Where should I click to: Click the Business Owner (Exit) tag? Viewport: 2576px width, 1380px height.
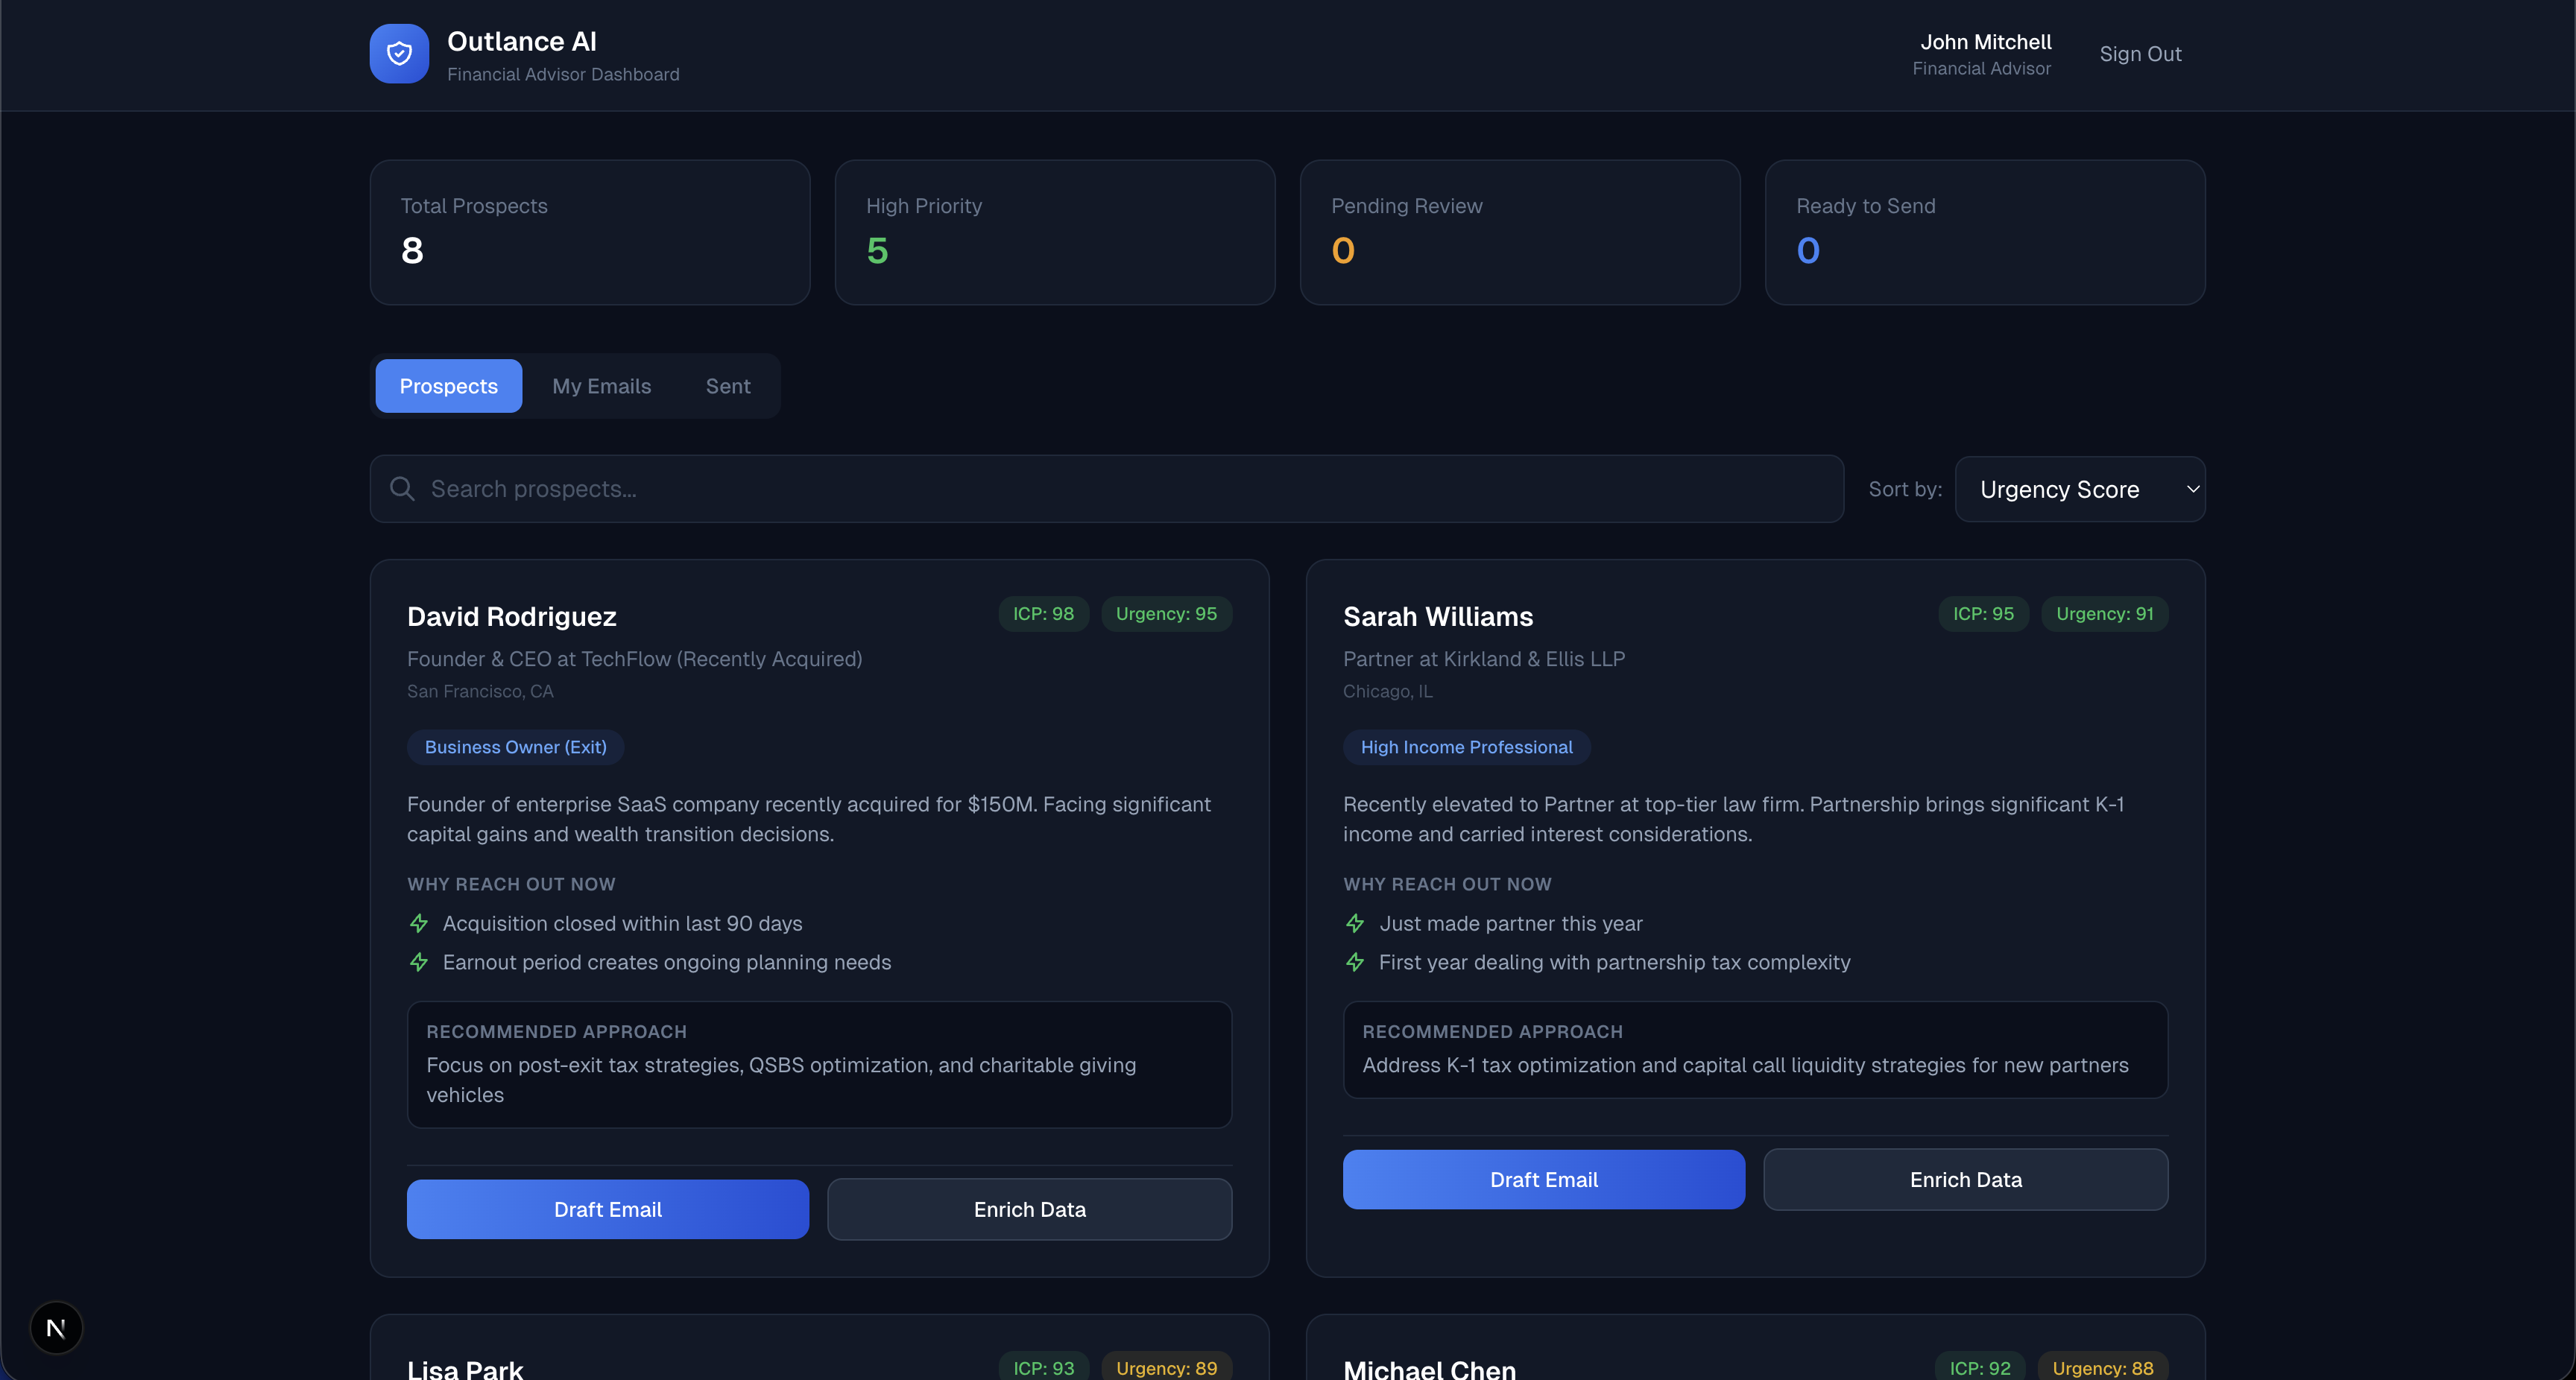(x=515, y=747)
